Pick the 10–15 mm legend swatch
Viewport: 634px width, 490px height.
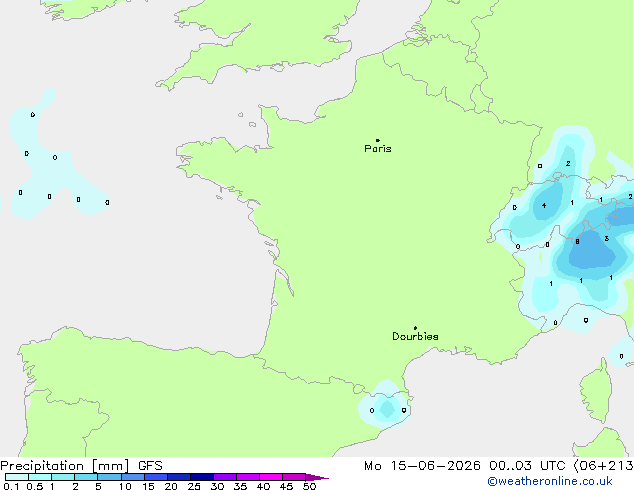pos(132,477)
